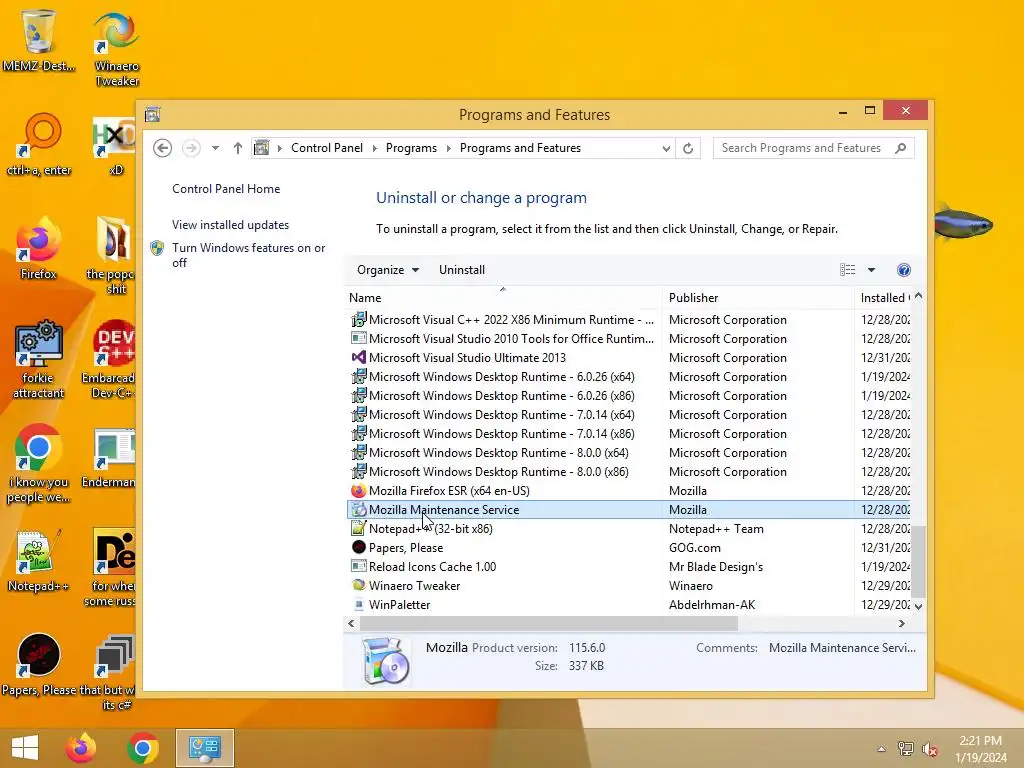This screenshot has width=1024, height=768.
Task: Go up one folder level
Action: pyautogui.click(x=238, y=148)
